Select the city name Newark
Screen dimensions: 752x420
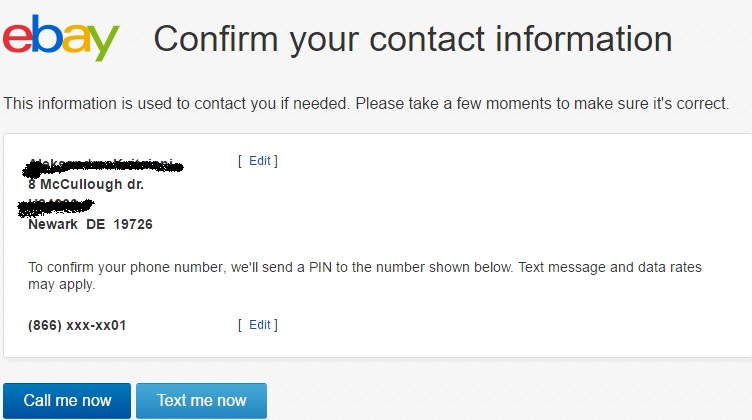point(53,224)
